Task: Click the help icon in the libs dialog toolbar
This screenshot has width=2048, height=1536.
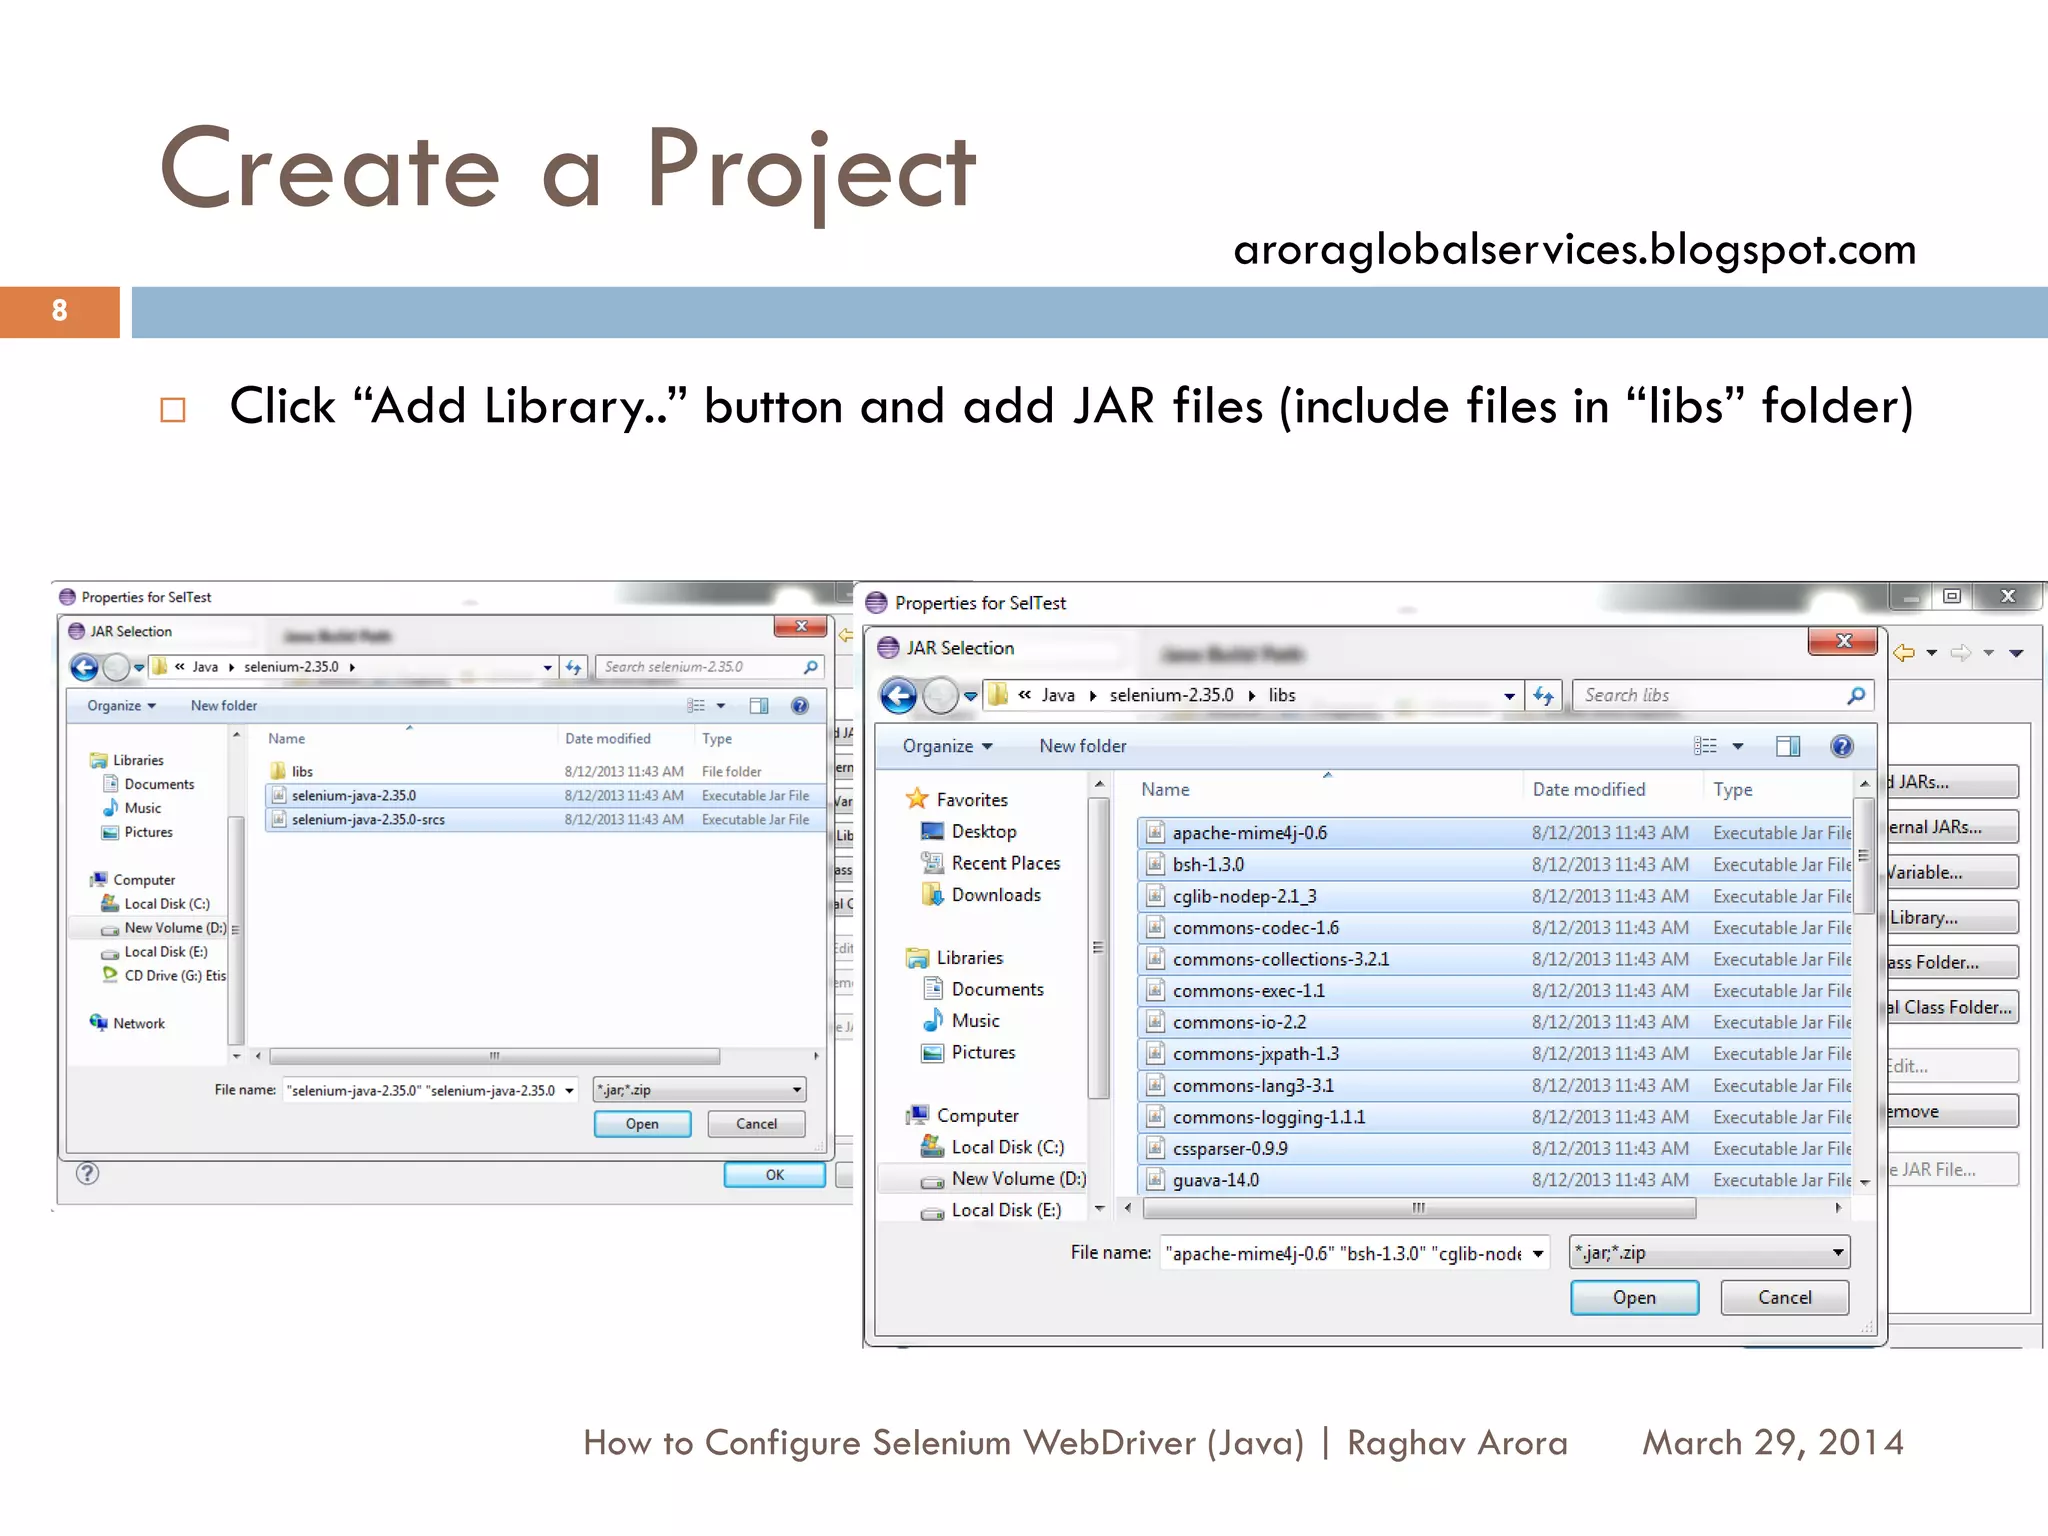Action: point(1841,746)
